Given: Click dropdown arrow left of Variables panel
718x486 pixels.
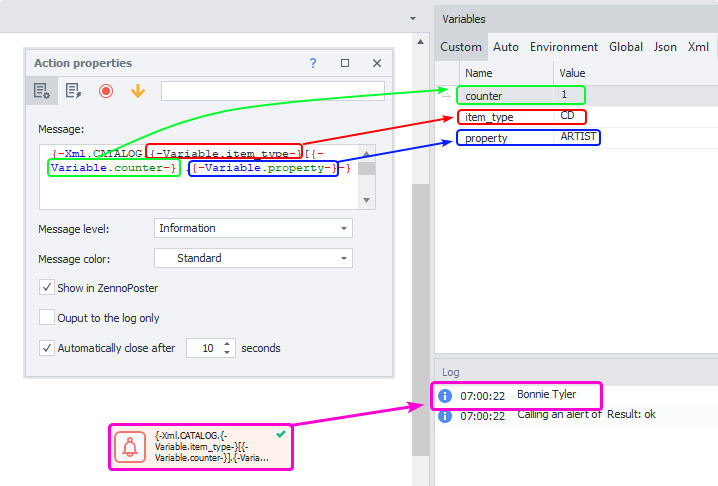Looking at the screenshot, I should point(413,19).
